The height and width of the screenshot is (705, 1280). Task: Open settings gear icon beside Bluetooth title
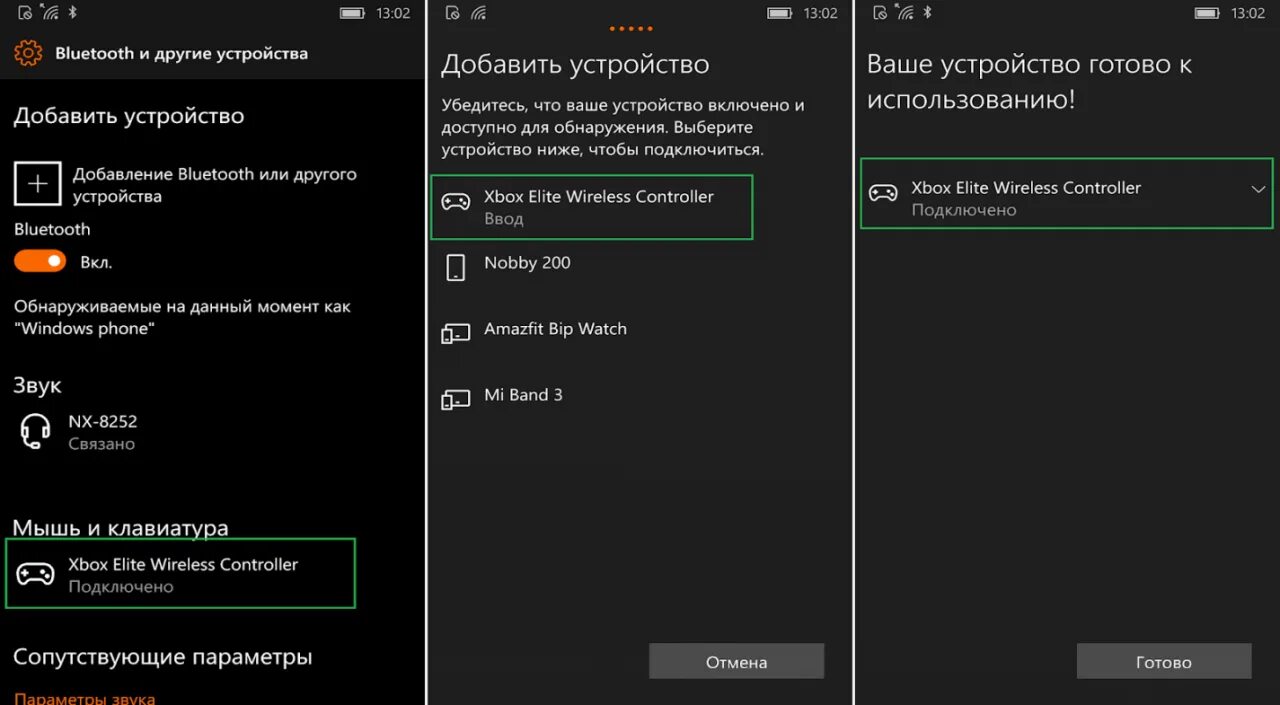coord(28,53)
